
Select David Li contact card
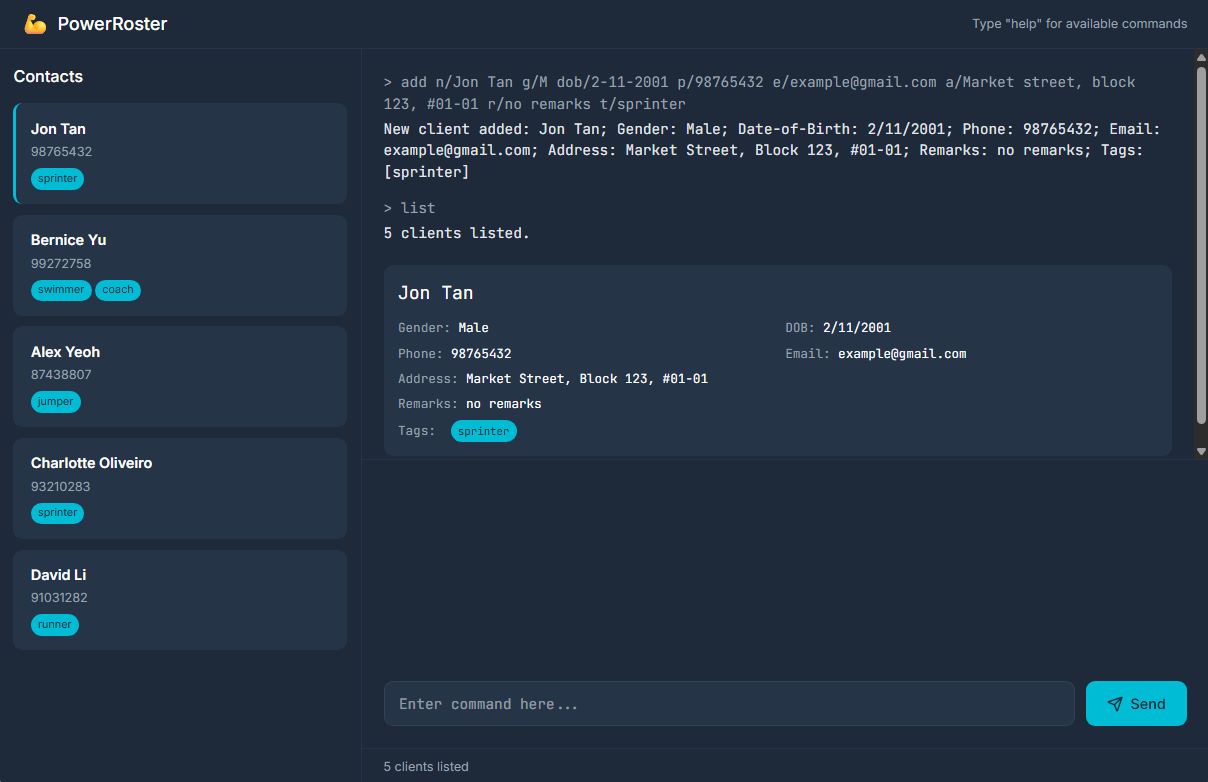(180, 599)
